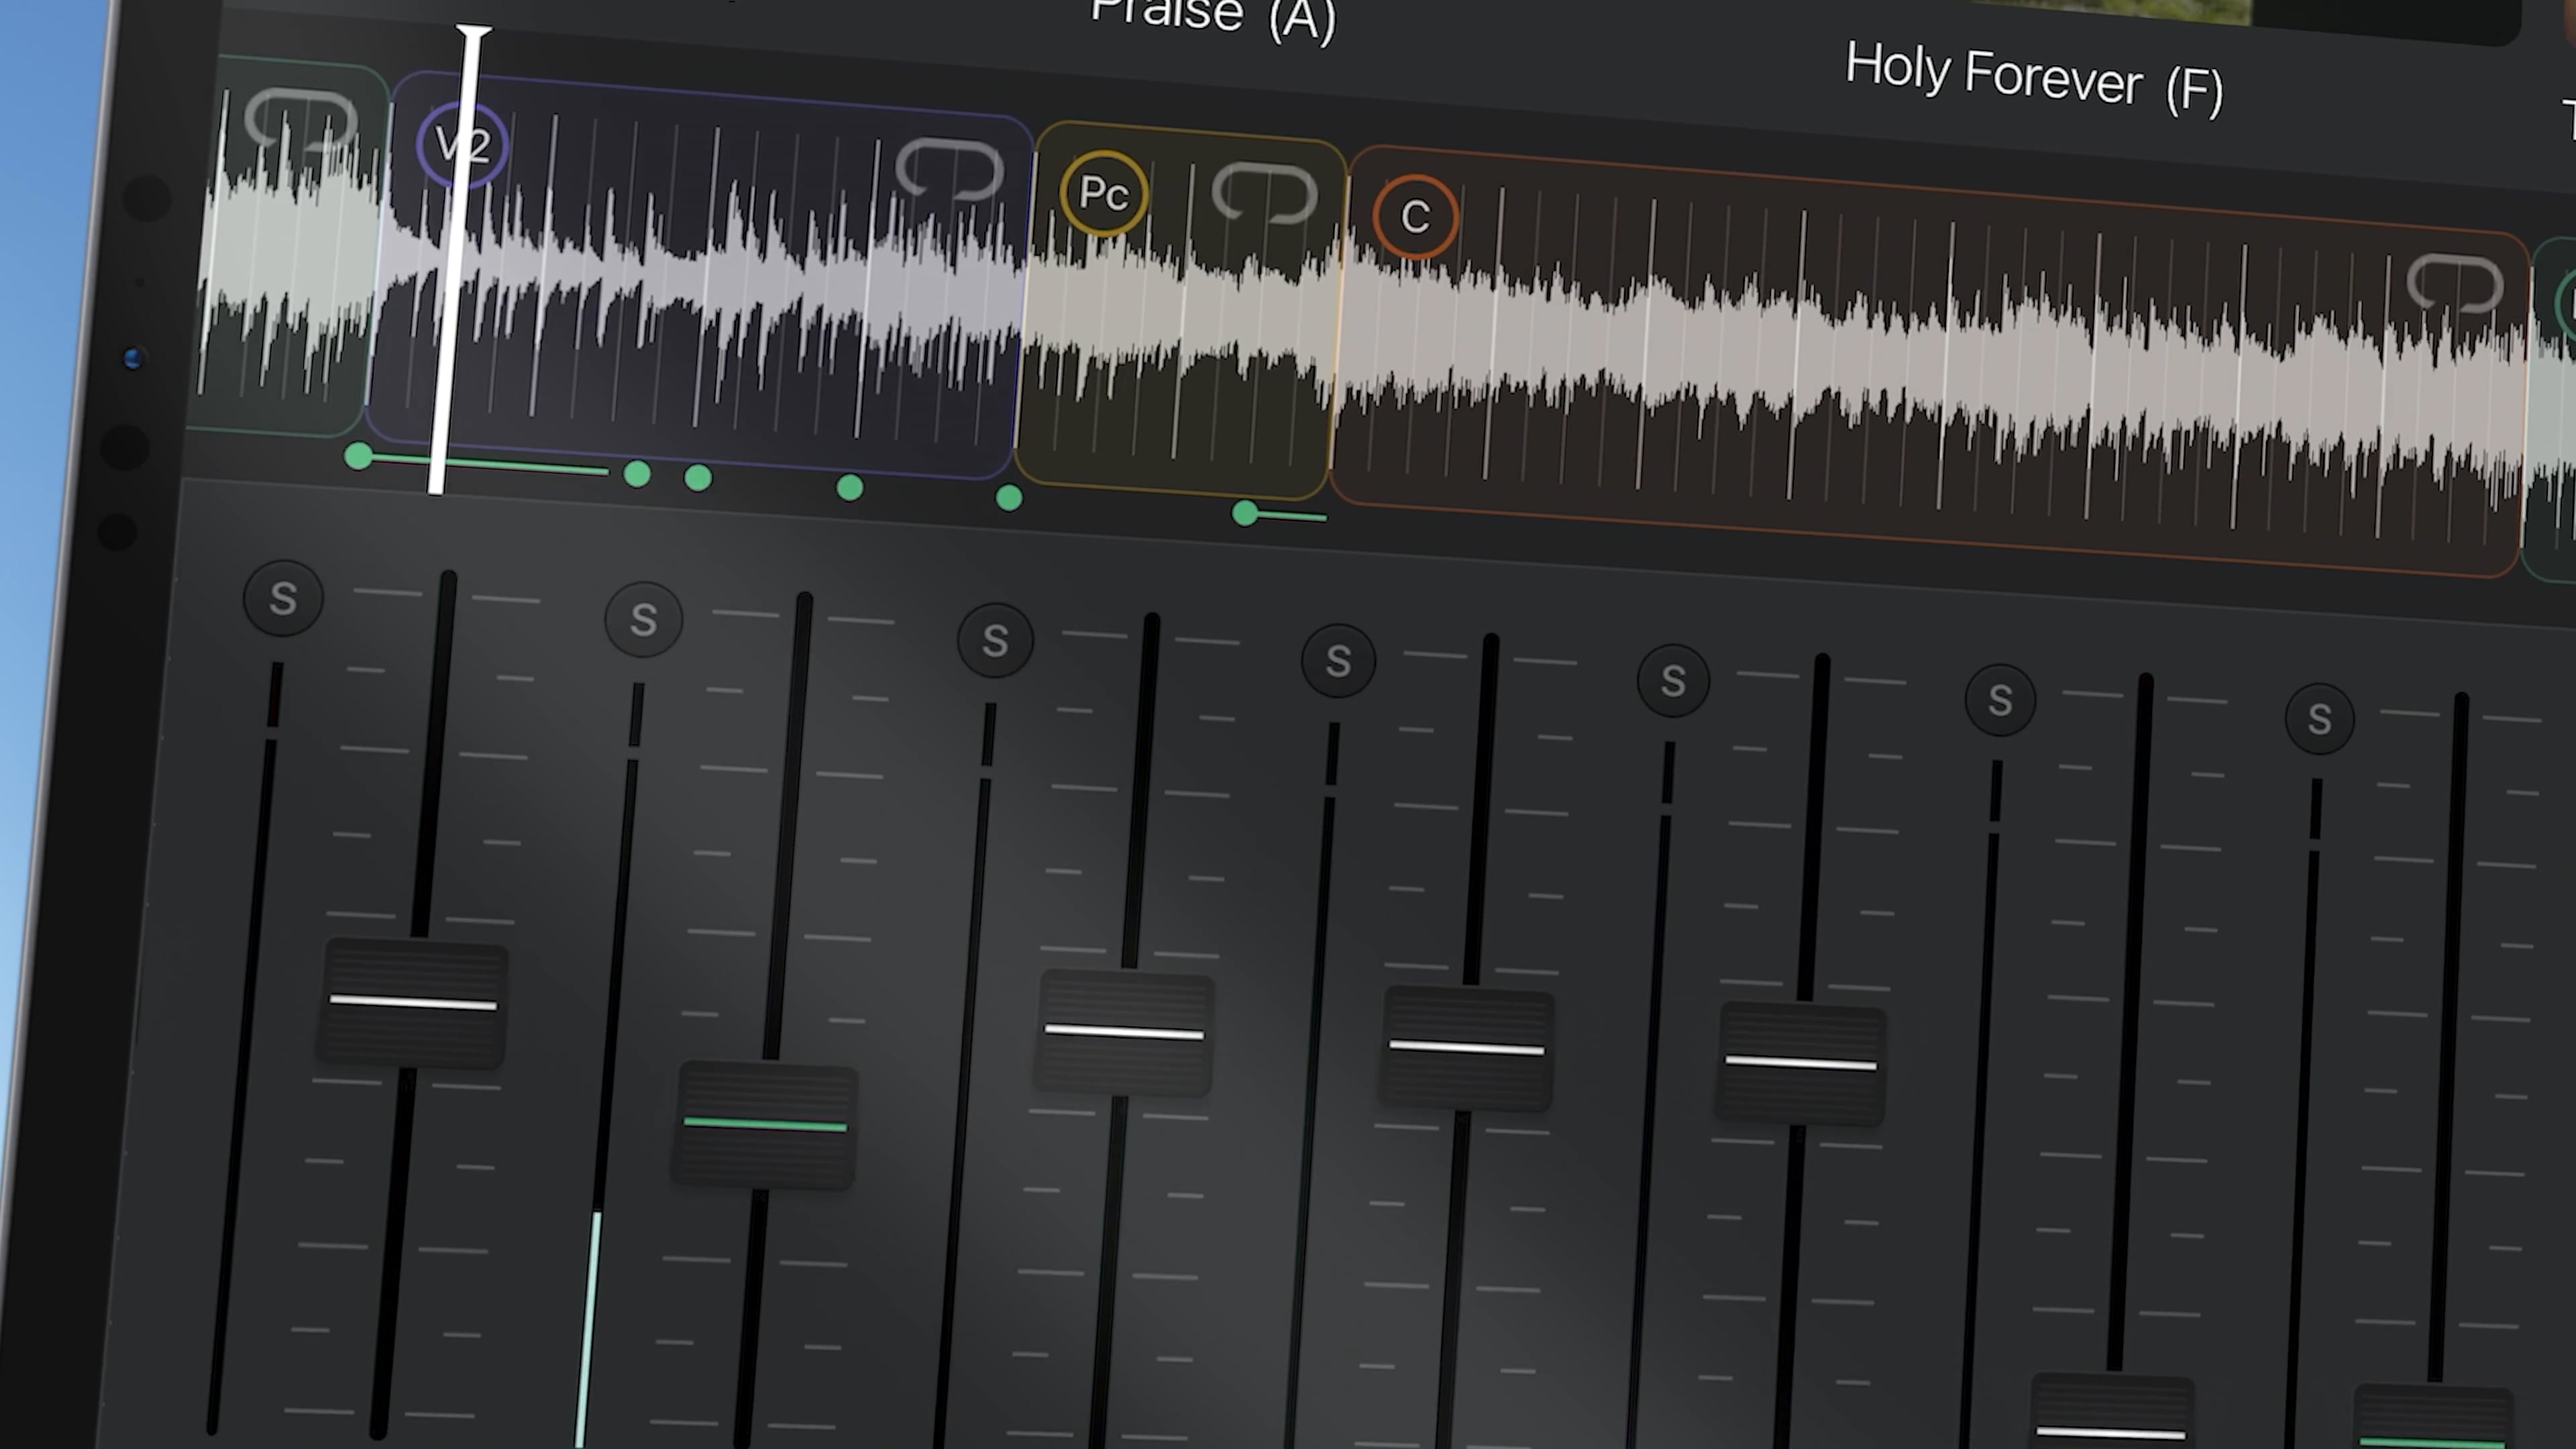The width and height of the screenshot is (2576, 1449).
Task: Select the Praise (A) song title
Action: pyautogui.click(x=1214, y=19)
